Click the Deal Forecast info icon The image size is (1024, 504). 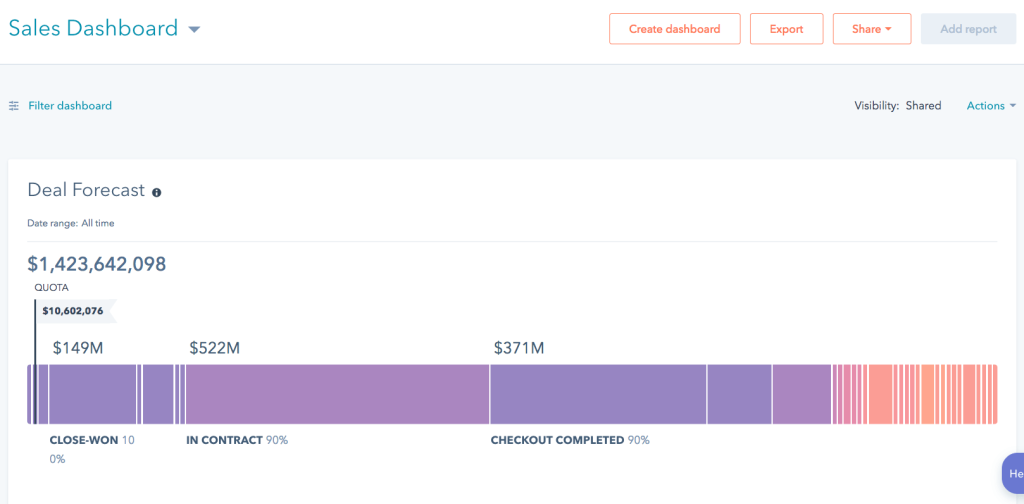157,193
